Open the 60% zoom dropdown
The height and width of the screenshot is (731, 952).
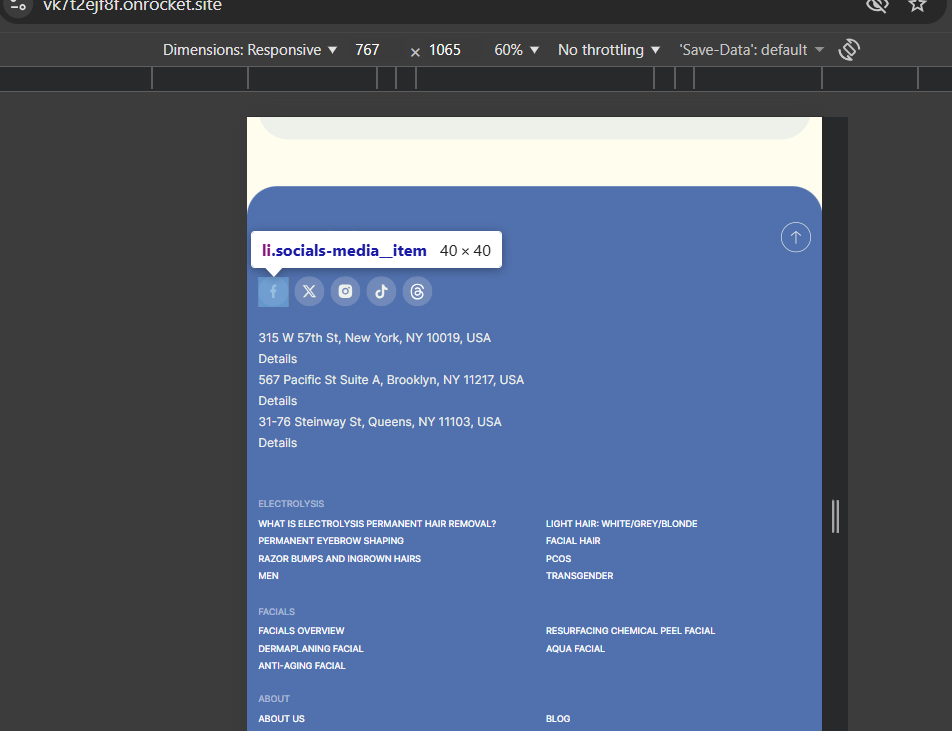(516, 50)
